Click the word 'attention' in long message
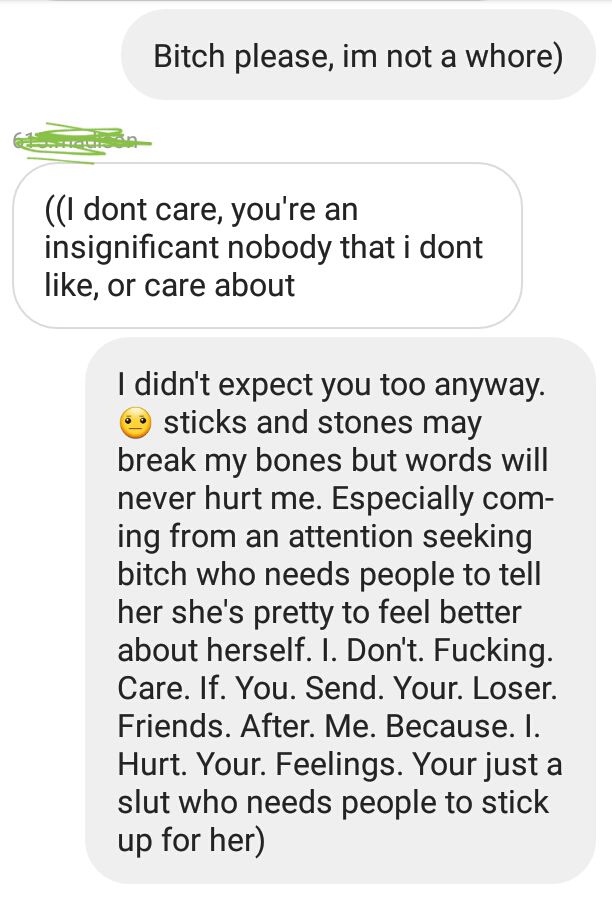 [x=350, y=537]
